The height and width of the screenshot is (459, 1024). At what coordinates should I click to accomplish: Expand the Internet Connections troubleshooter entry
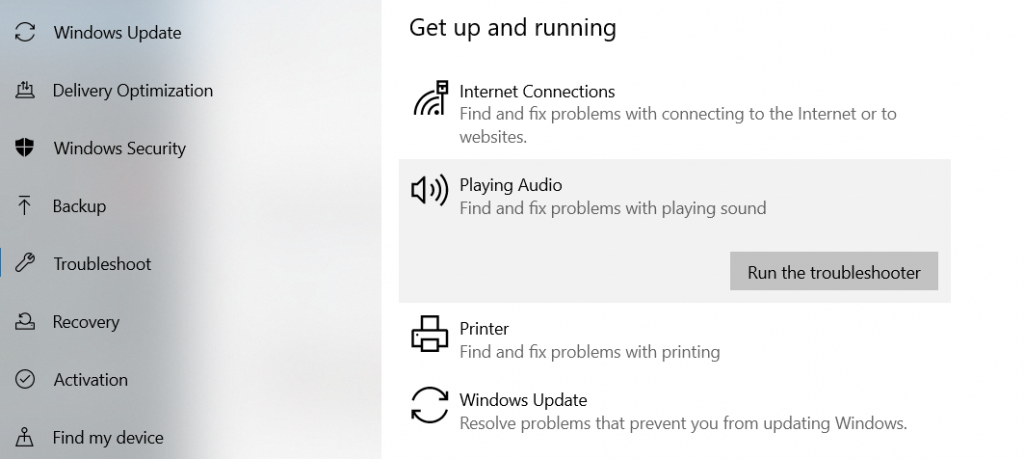537,92
